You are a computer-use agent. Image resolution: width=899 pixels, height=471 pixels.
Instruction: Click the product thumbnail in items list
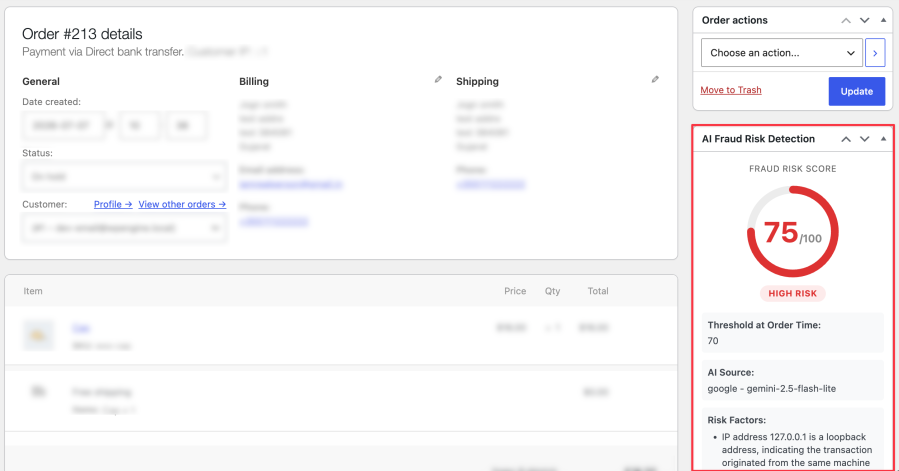pos(38,336)
